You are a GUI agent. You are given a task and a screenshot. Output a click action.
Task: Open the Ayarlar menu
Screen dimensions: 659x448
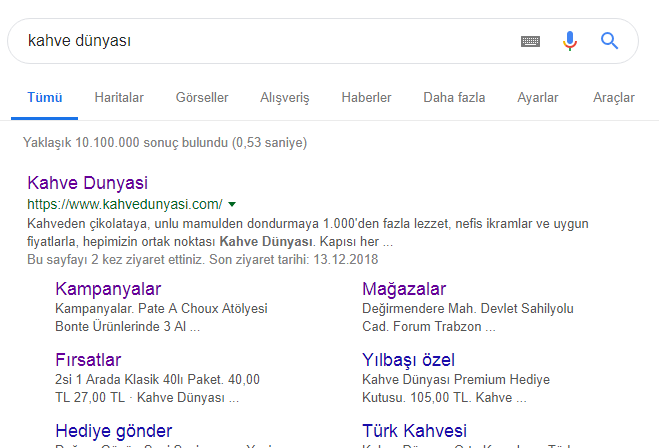point(538,98)
